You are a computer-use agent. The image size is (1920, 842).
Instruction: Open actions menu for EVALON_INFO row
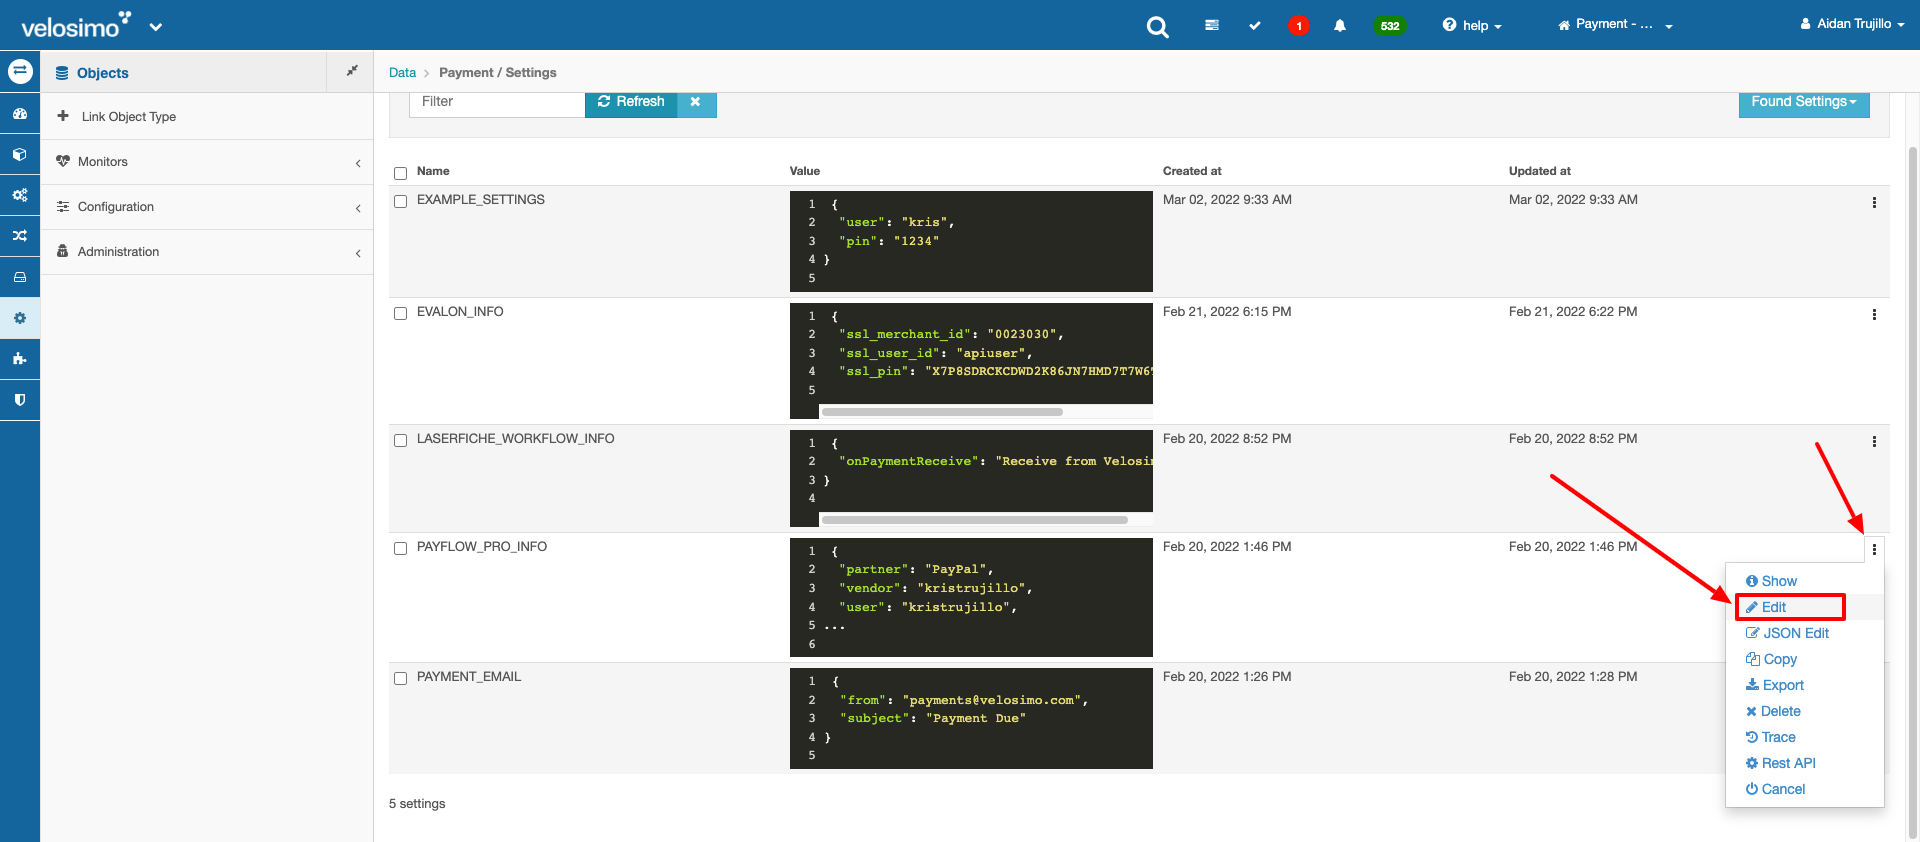(1874, 314)
